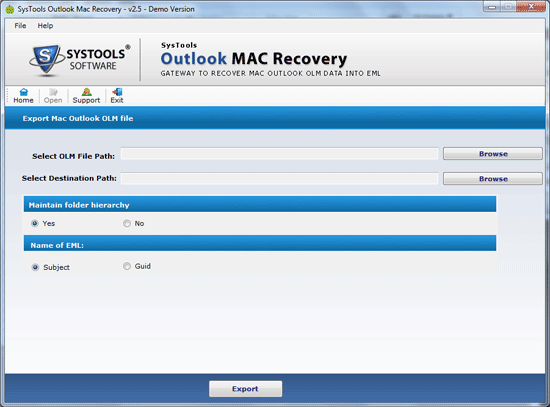The height and width of the screenshot is (407, 550).
Task: Select No for maintain folder hierarchy
Action: 127,223
